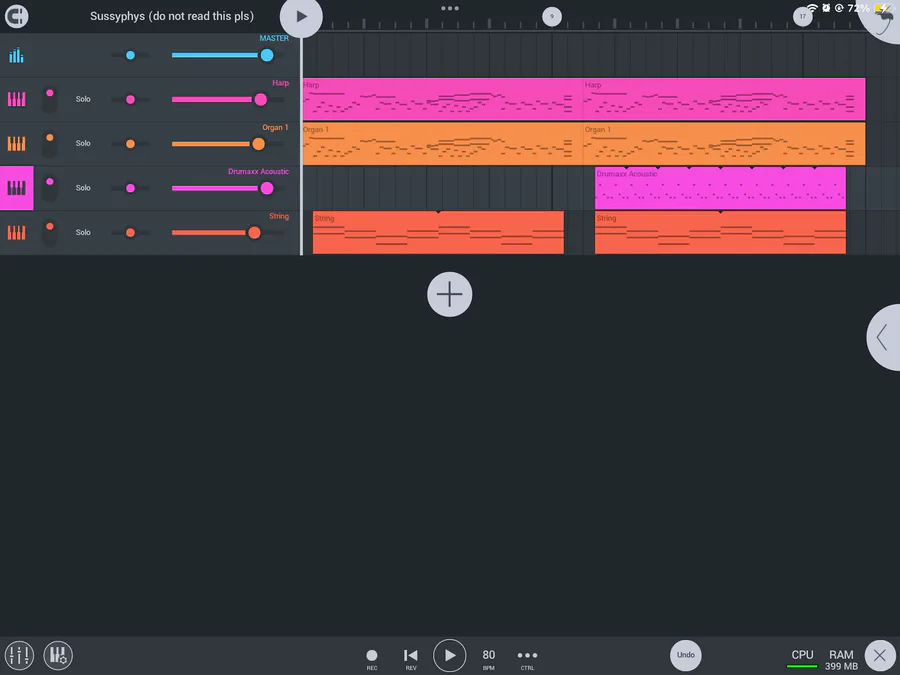Adjust the String pan knob

click(x=130, y=232)
